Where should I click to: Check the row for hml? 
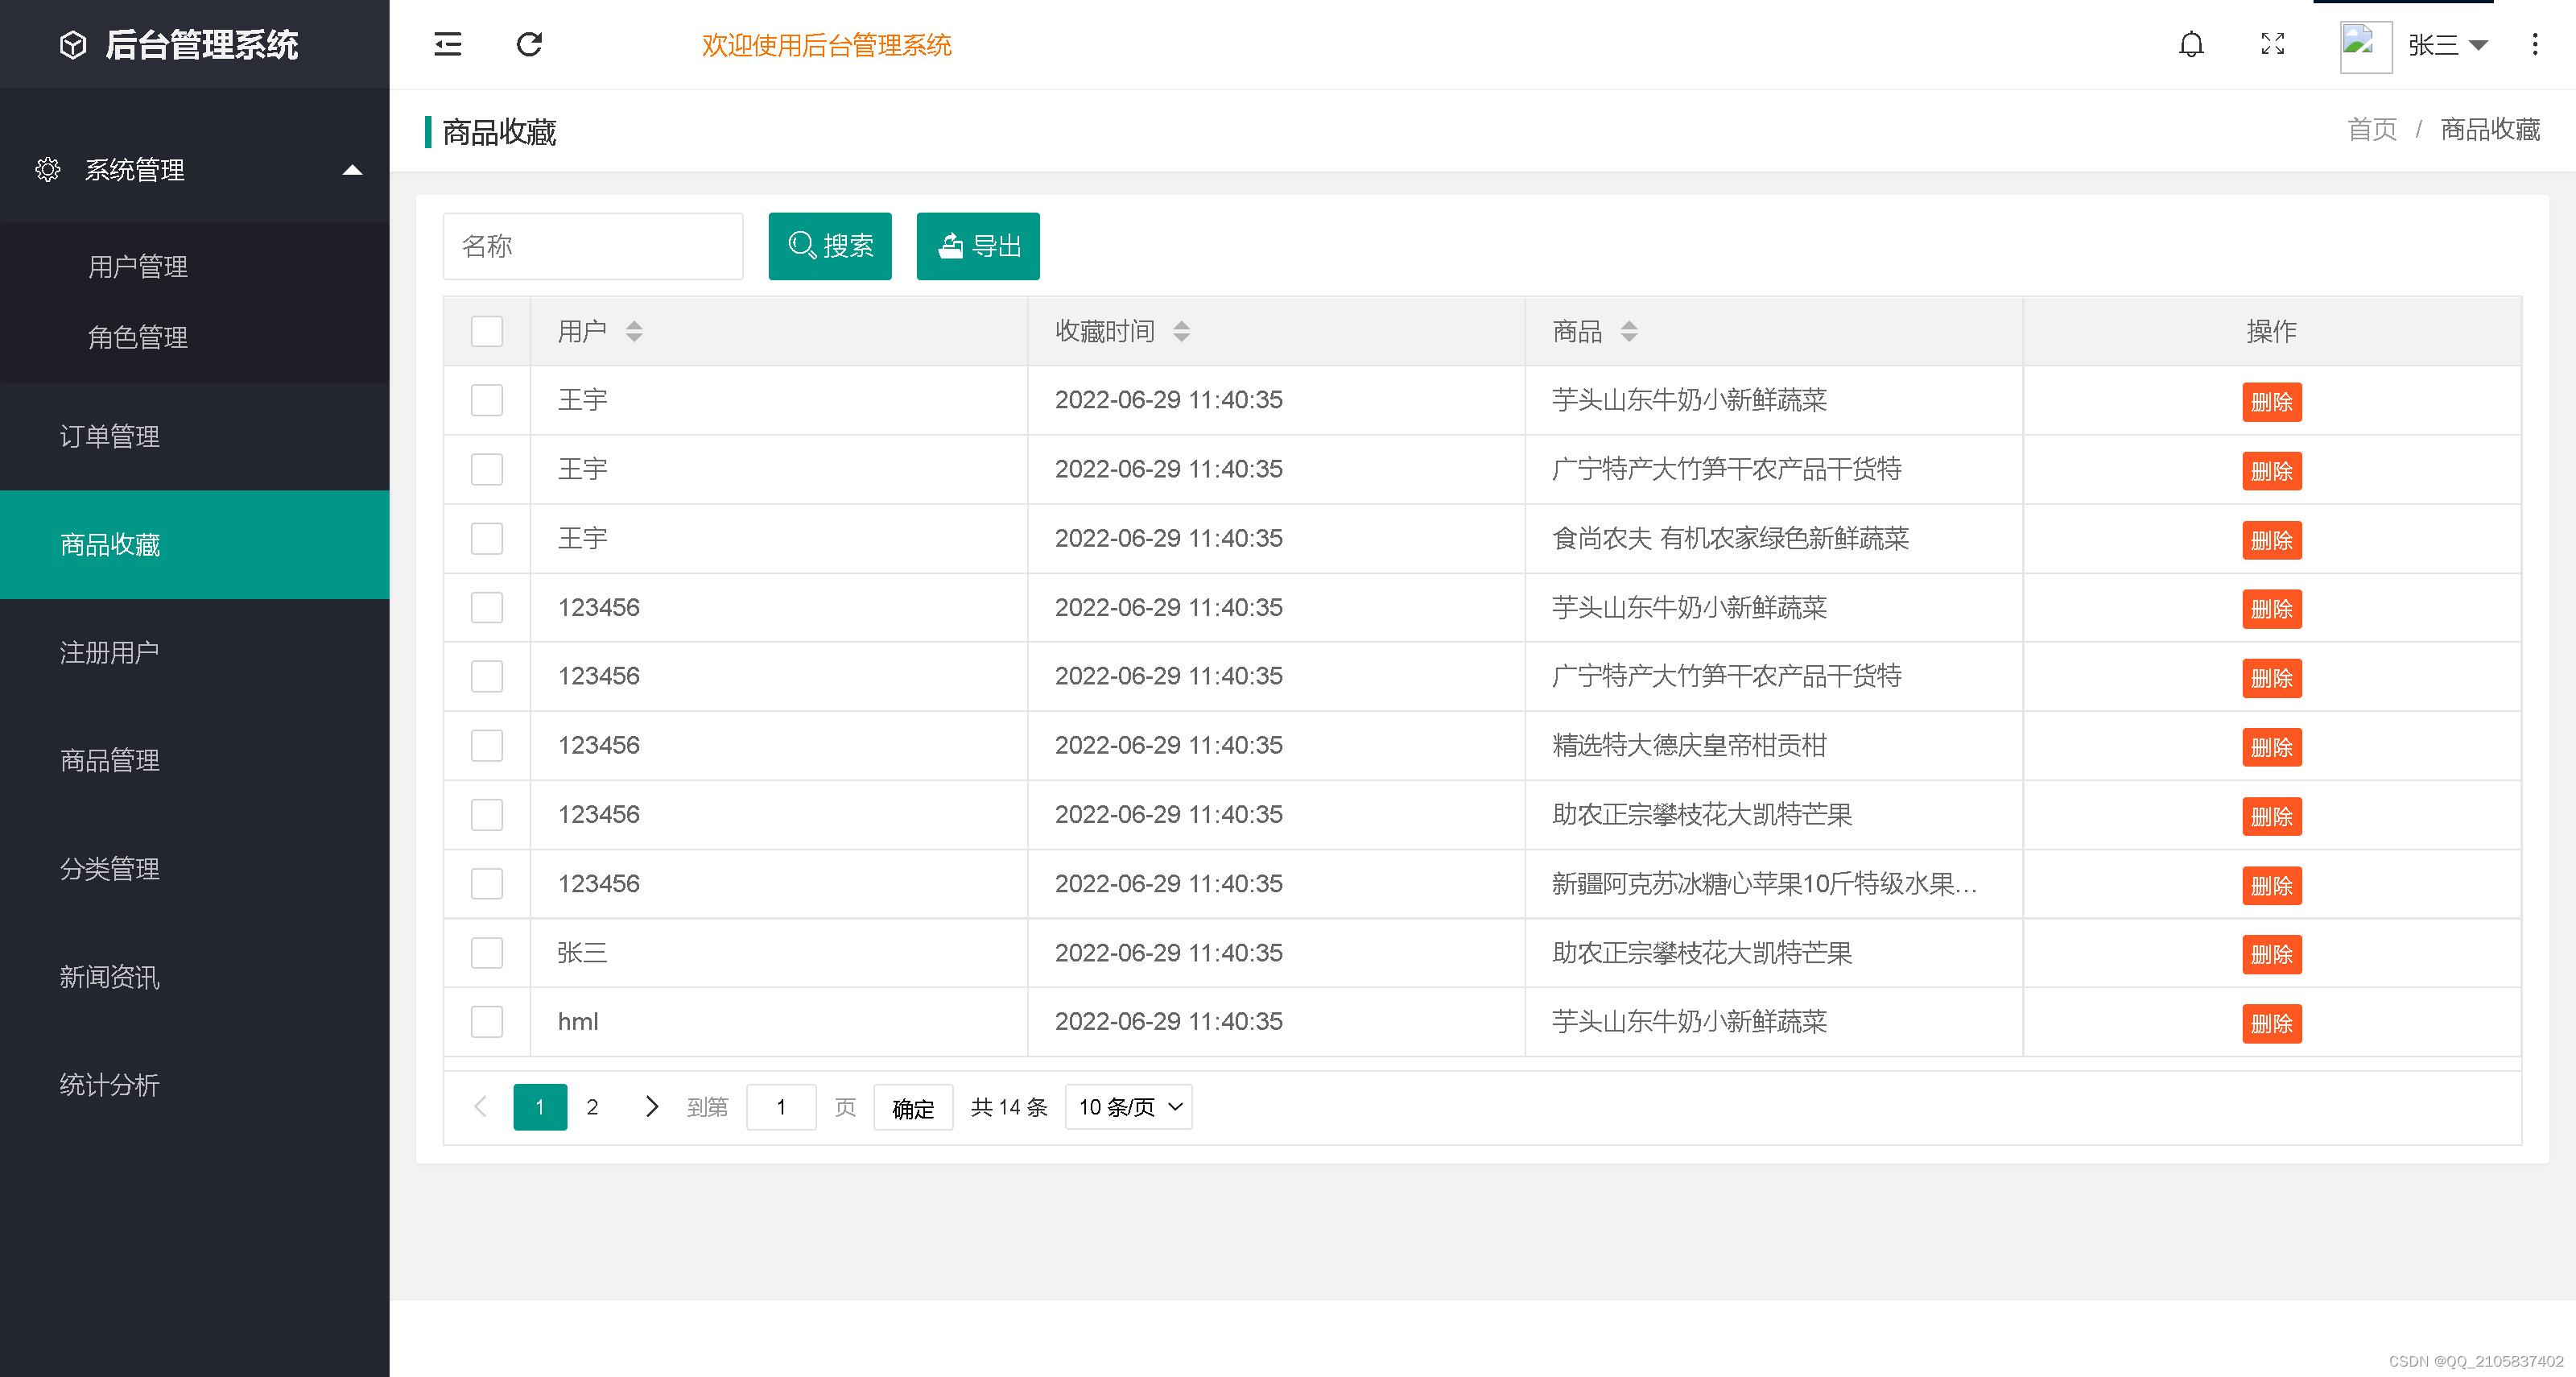click(487, 1021)
